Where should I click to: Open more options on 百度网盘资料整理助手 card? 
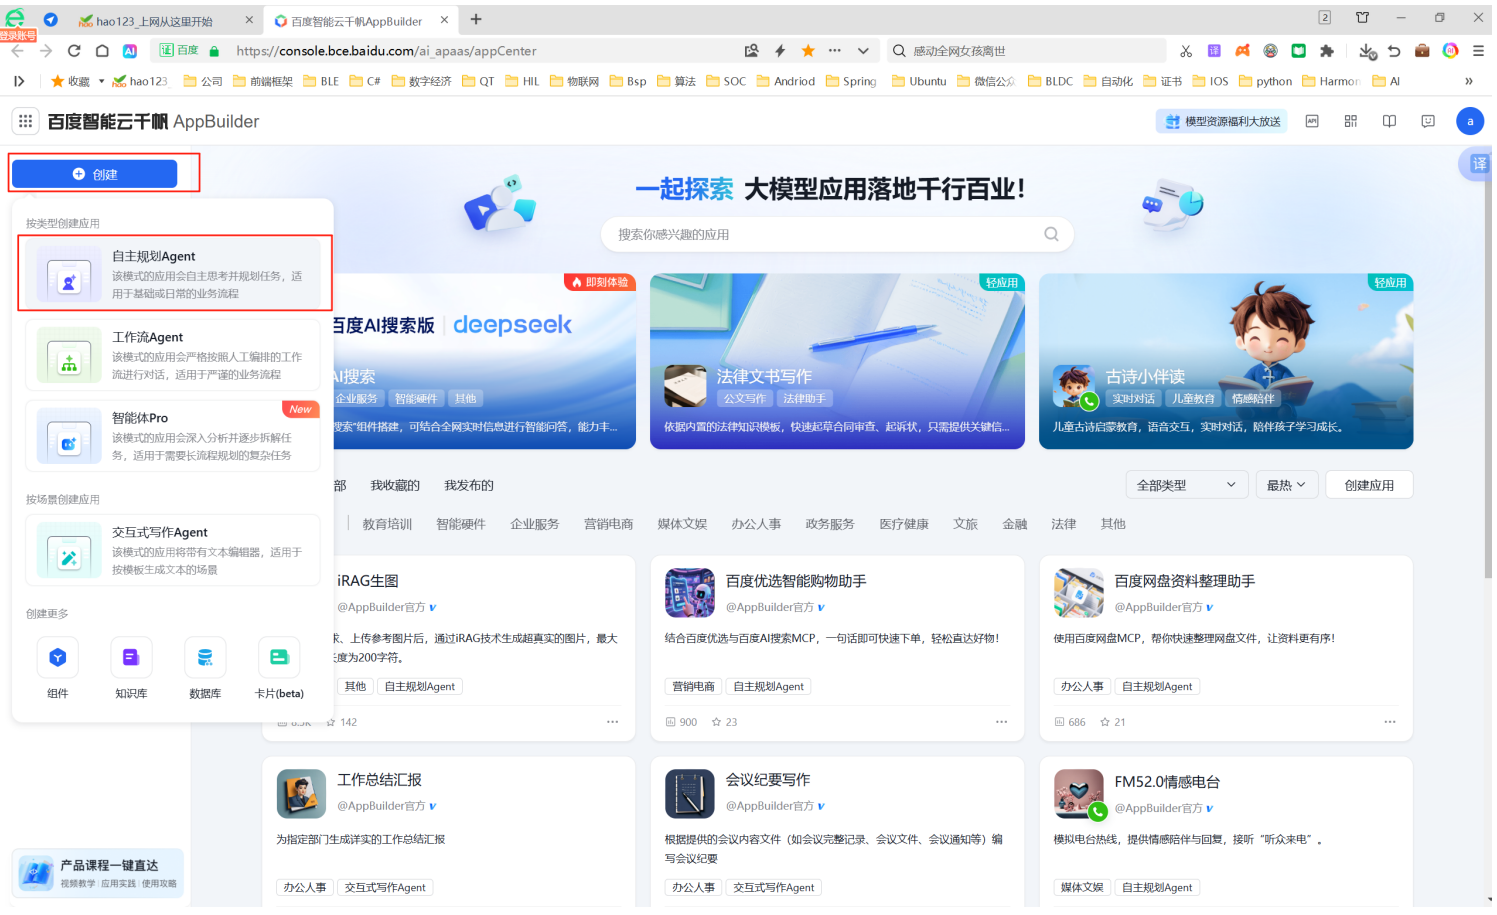[1390, 722]
